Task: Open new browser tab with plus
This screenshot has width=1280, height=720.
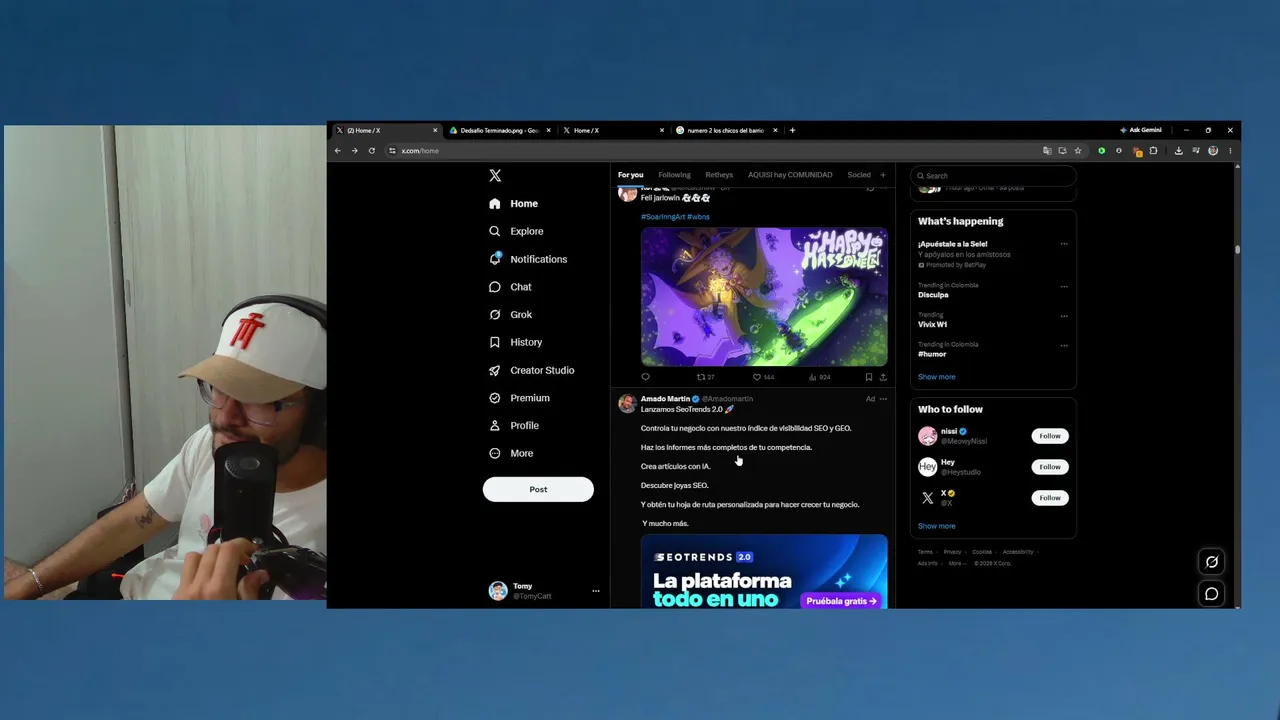Action: point(792,130)
